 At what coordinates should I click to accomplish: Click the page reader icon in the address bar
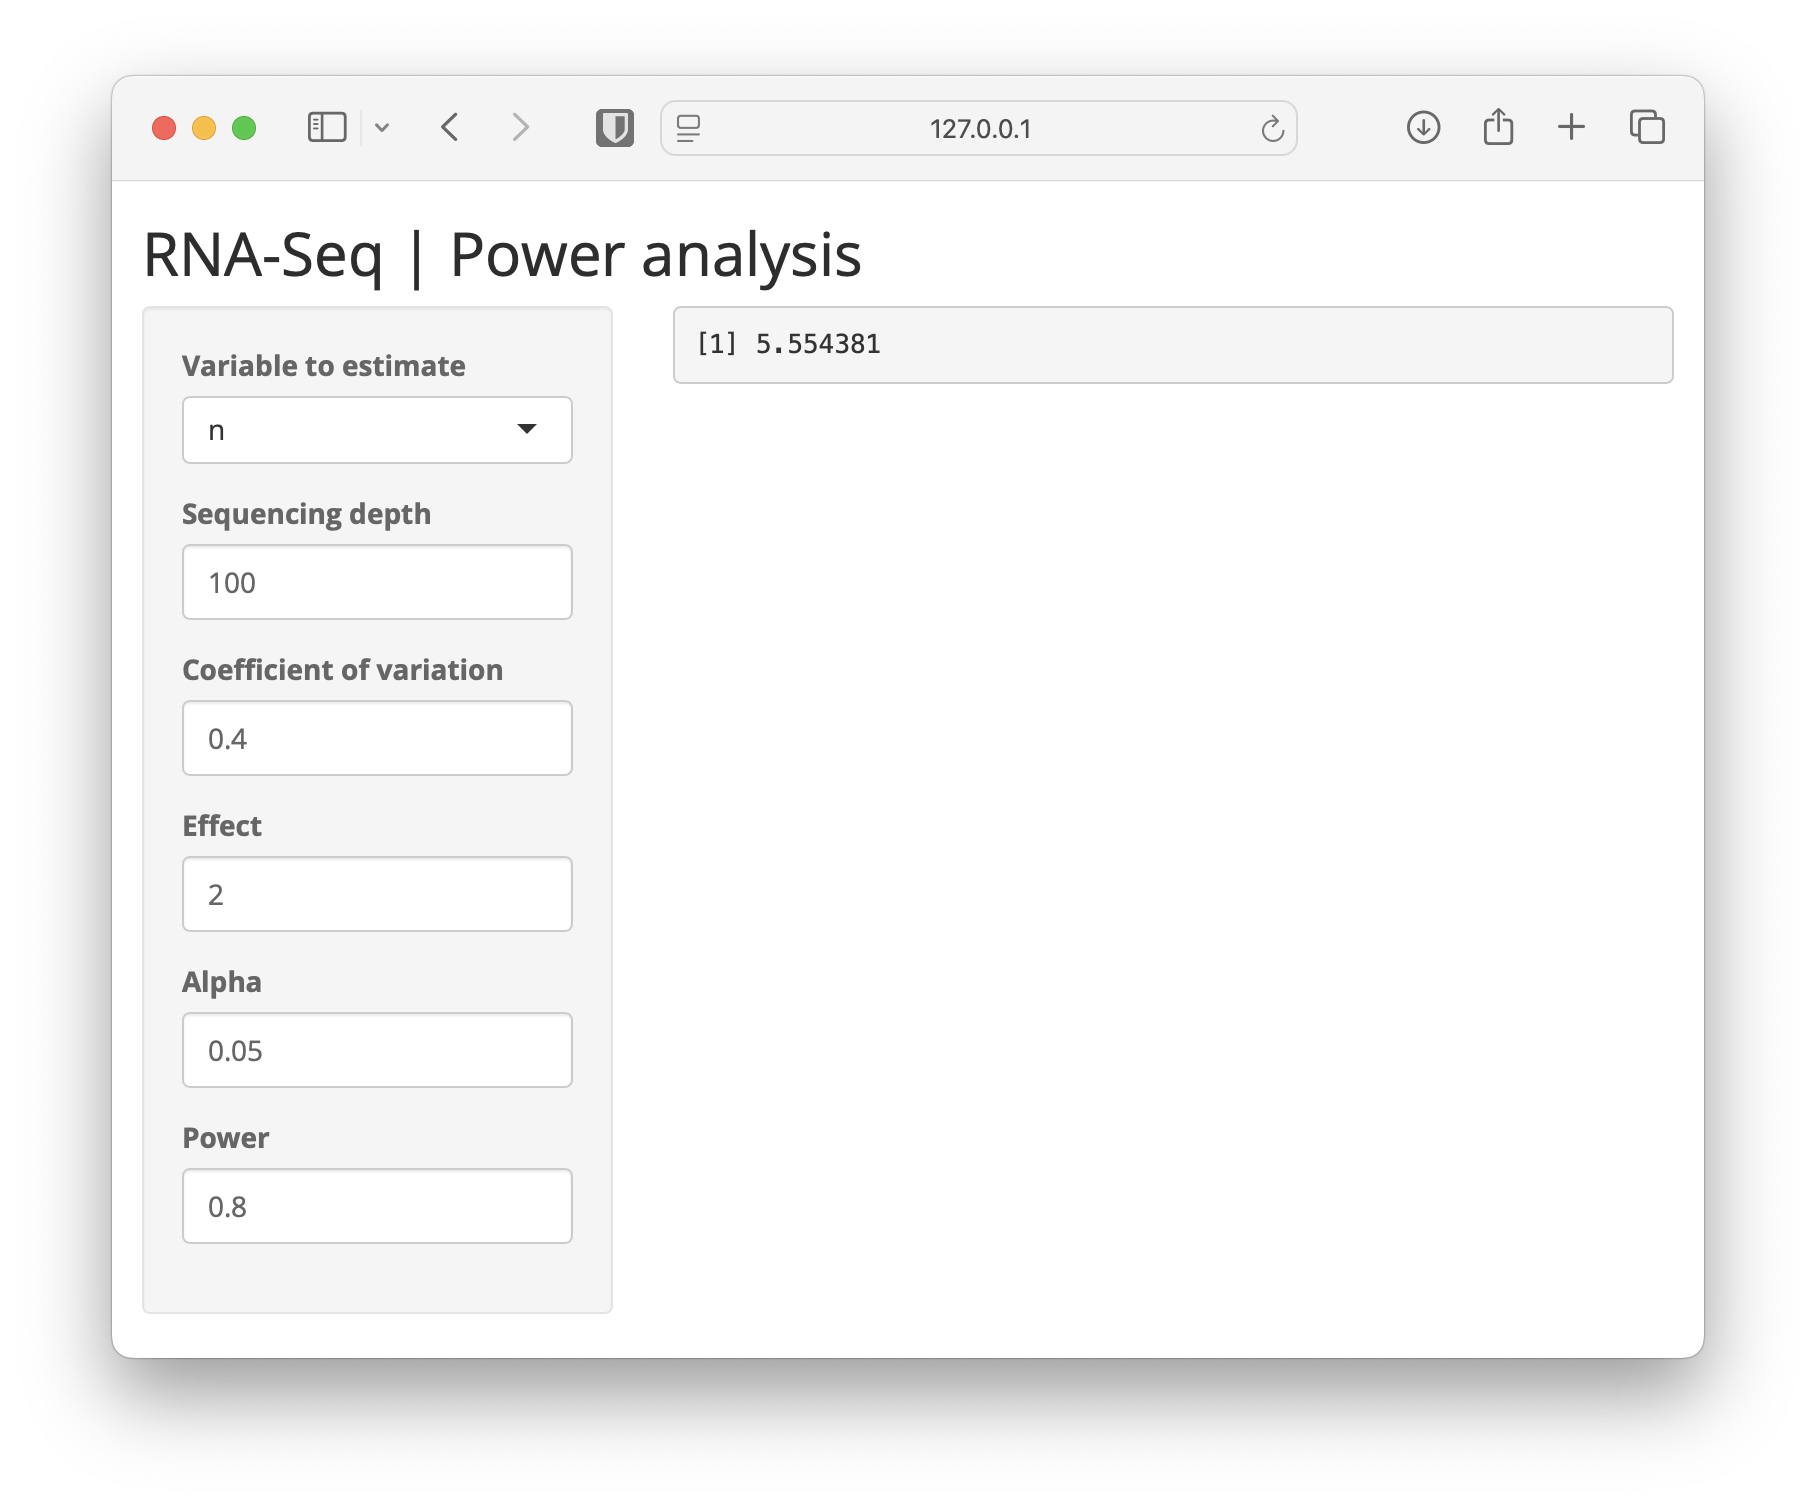tap(688, 128)
